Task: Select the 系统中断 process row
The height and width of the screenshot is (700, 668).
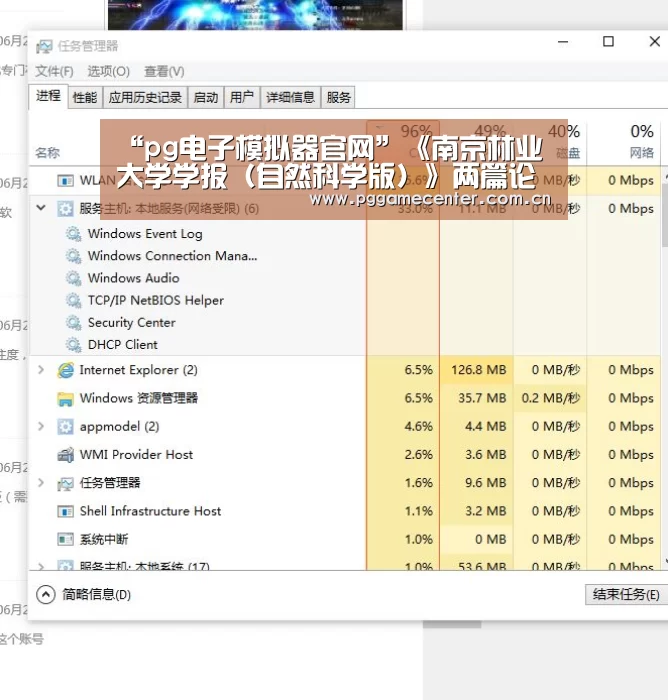Action: coord(345,539)
